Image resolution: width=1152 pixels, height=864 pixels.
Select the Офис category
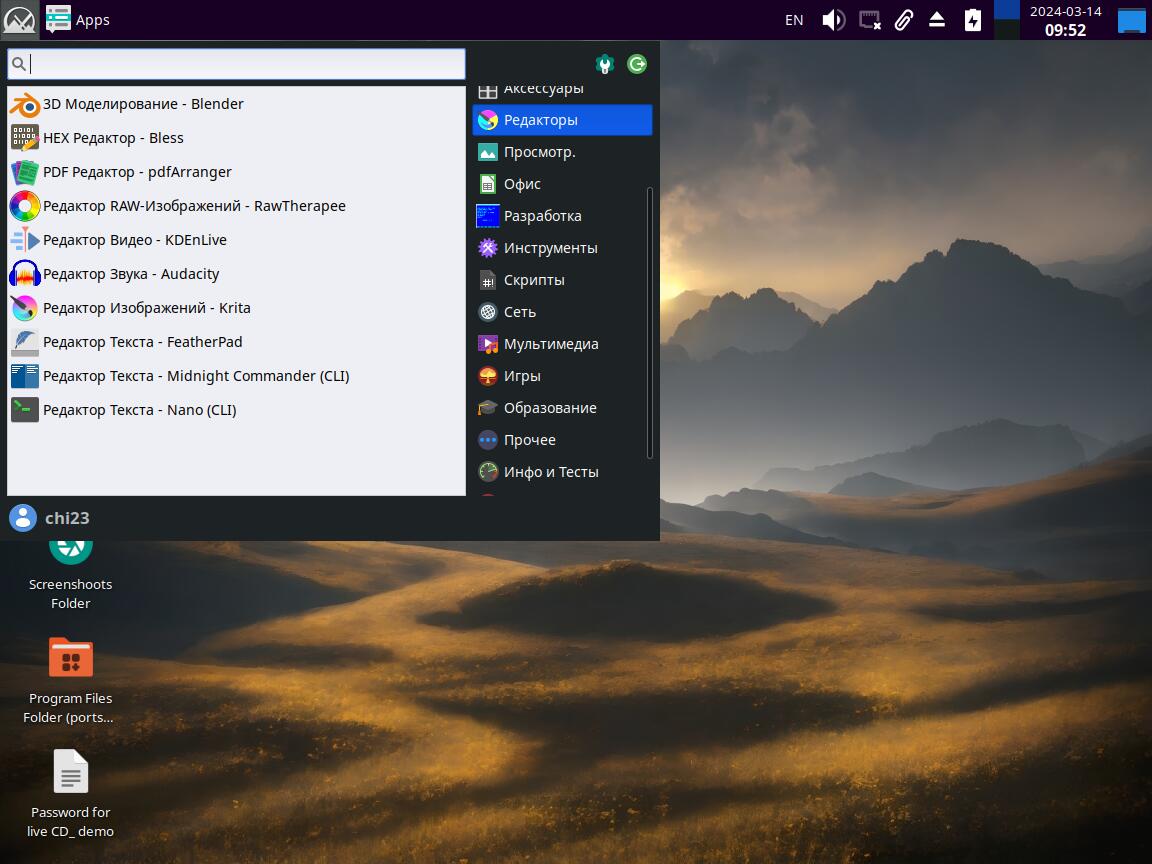(x=522, y=184)
